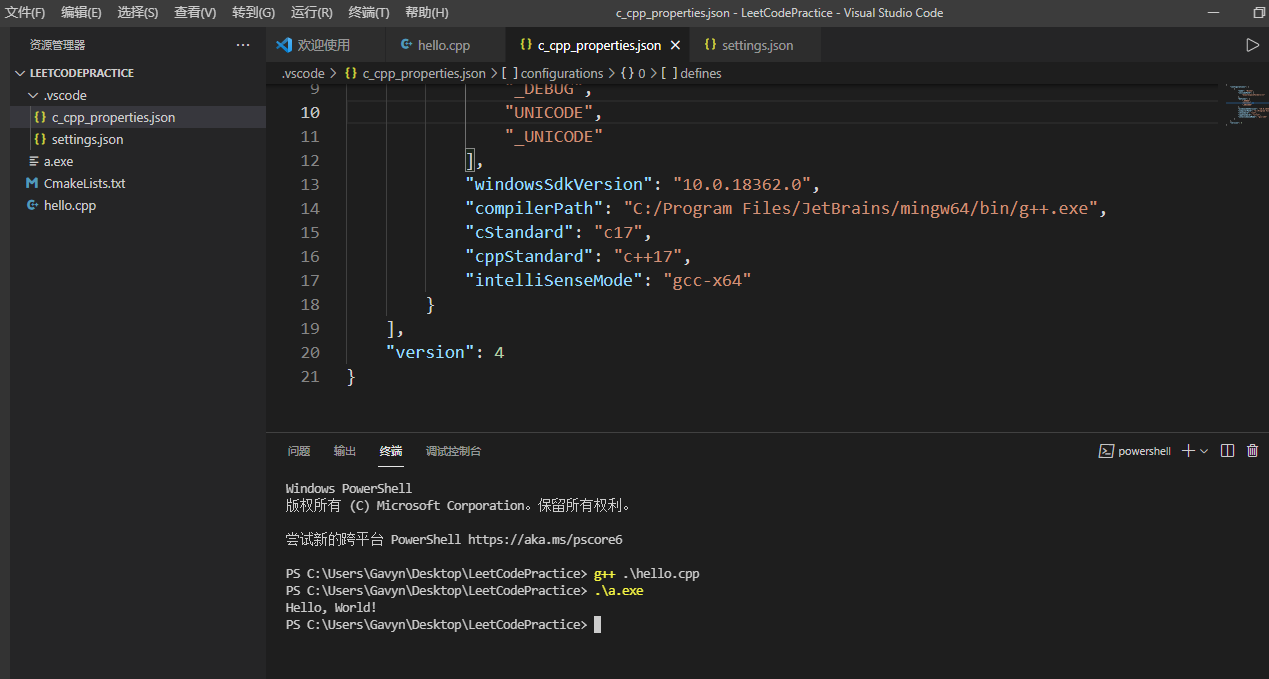
Task: Select the powershell session icon in terminal toolbar
Action: point(1107,450)
